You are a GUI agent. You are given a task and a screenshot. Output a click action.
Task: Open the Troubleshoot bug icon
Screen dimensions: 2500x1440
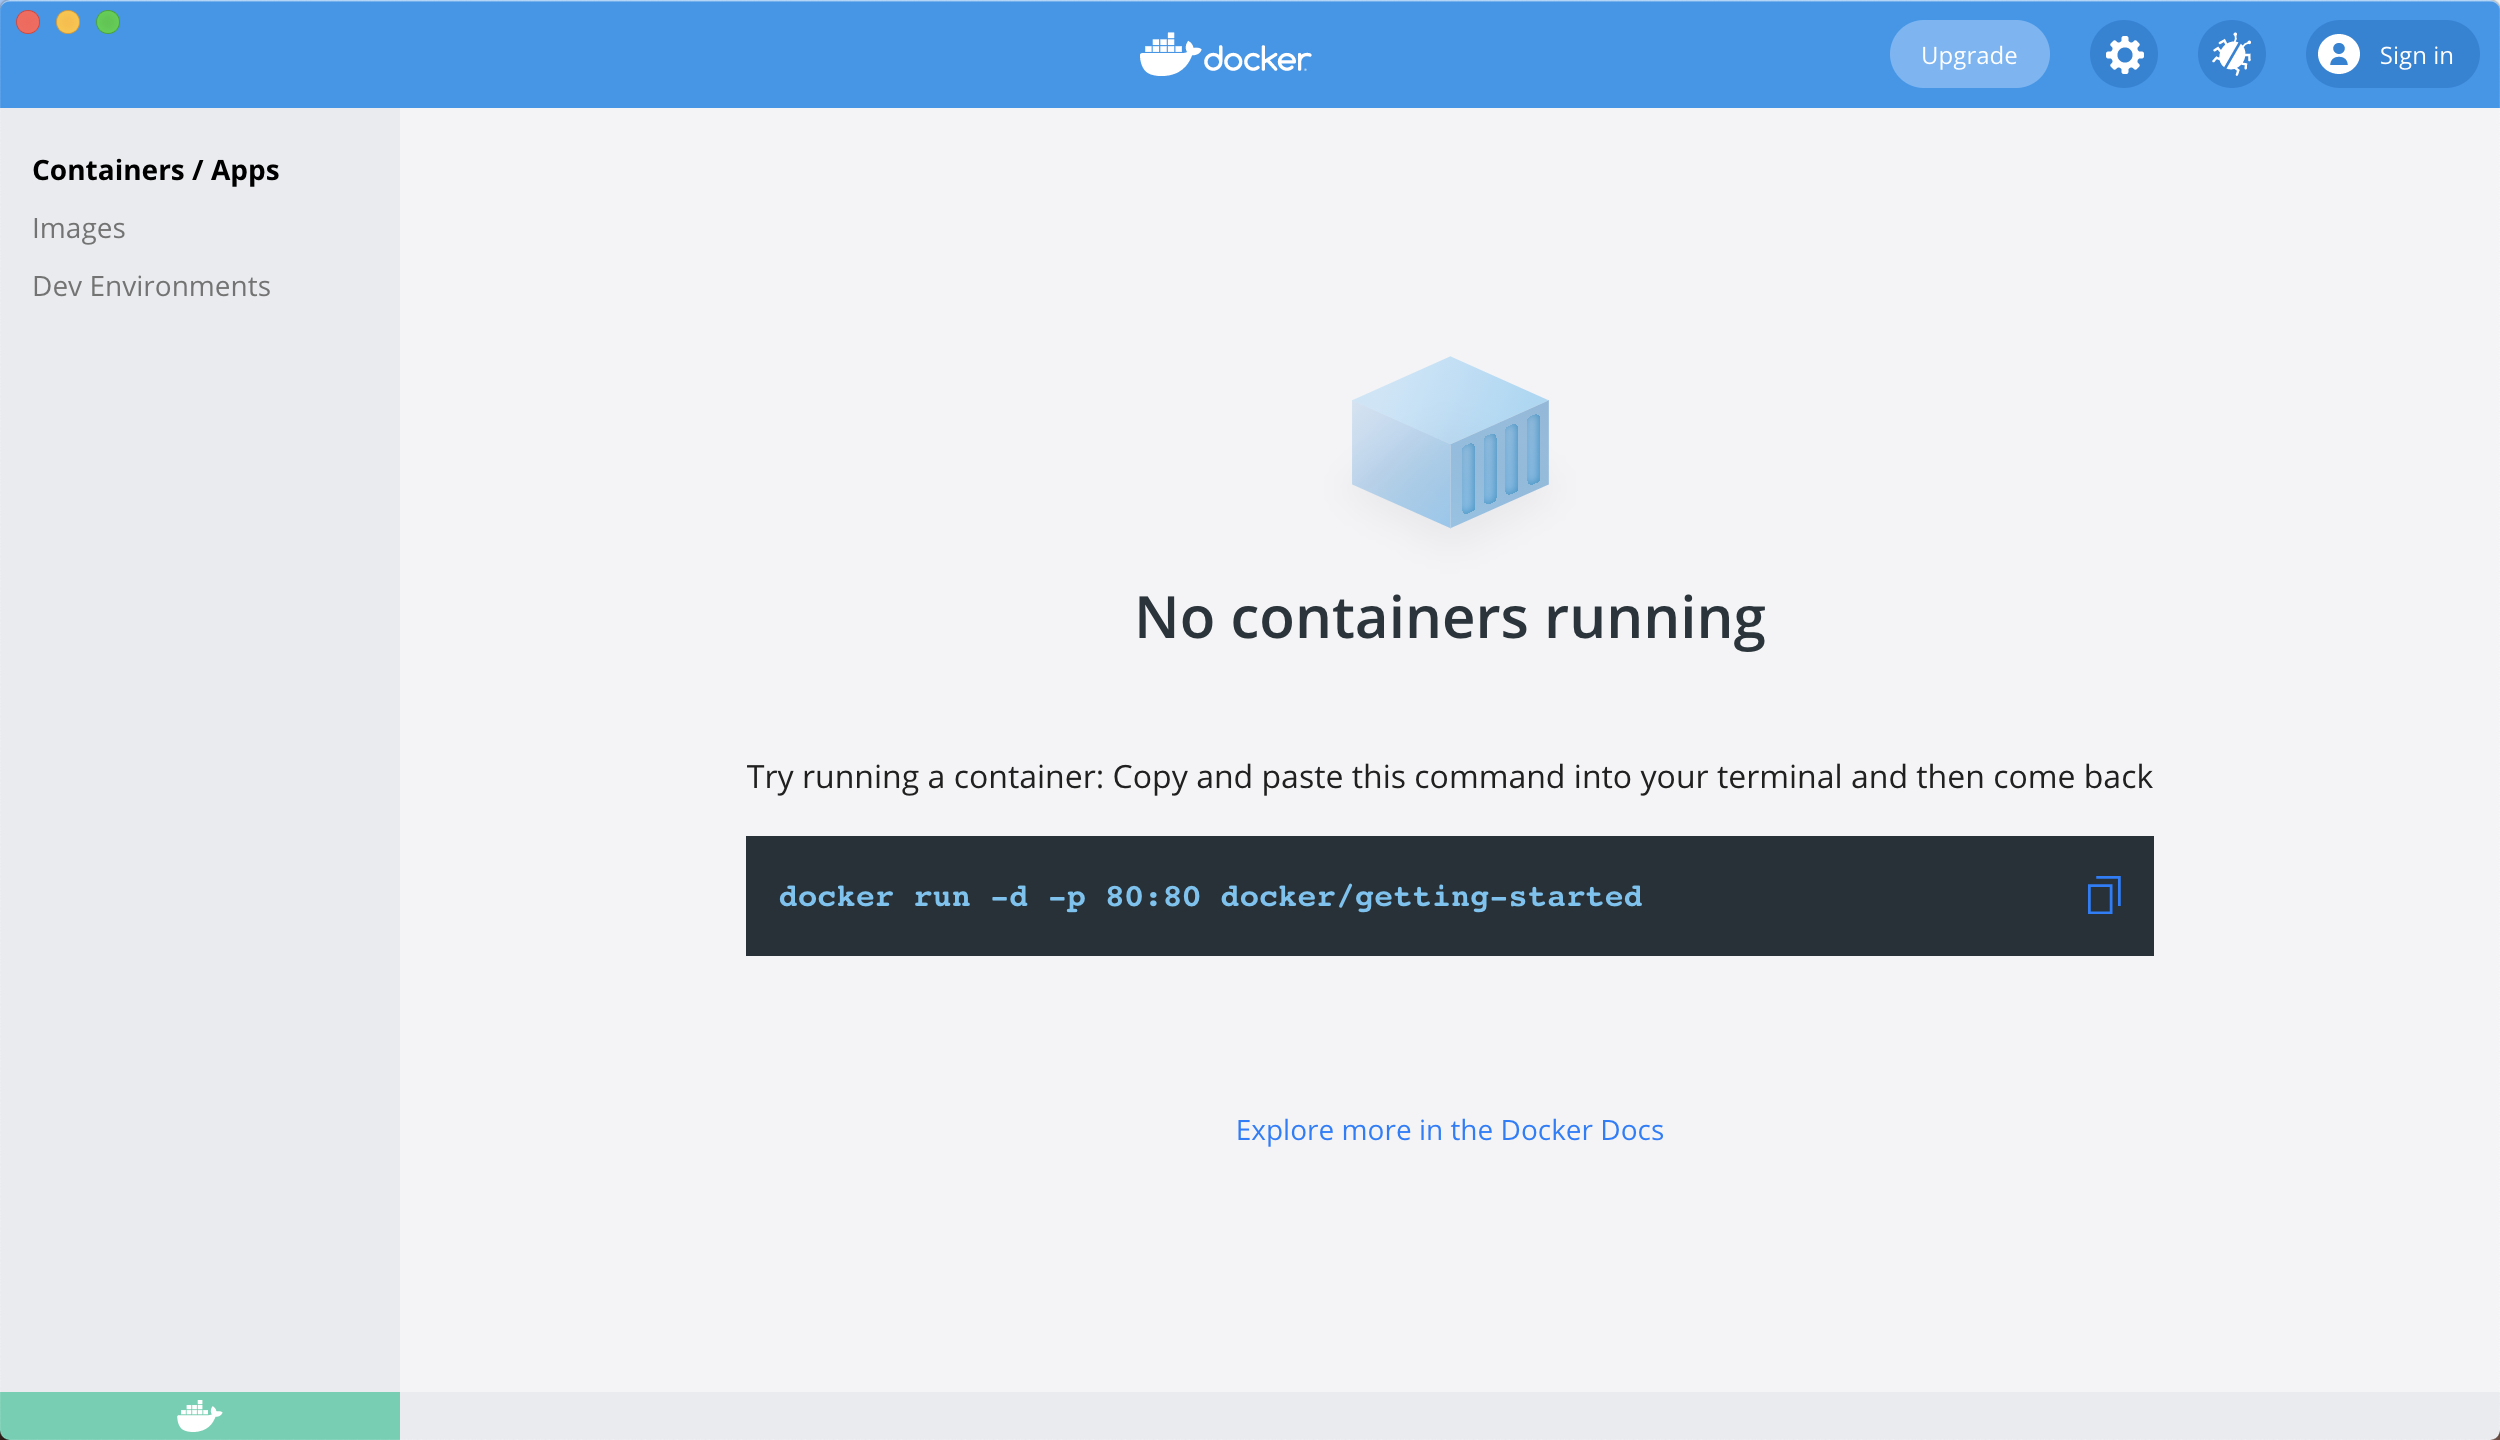click(x=2231, y=55)
